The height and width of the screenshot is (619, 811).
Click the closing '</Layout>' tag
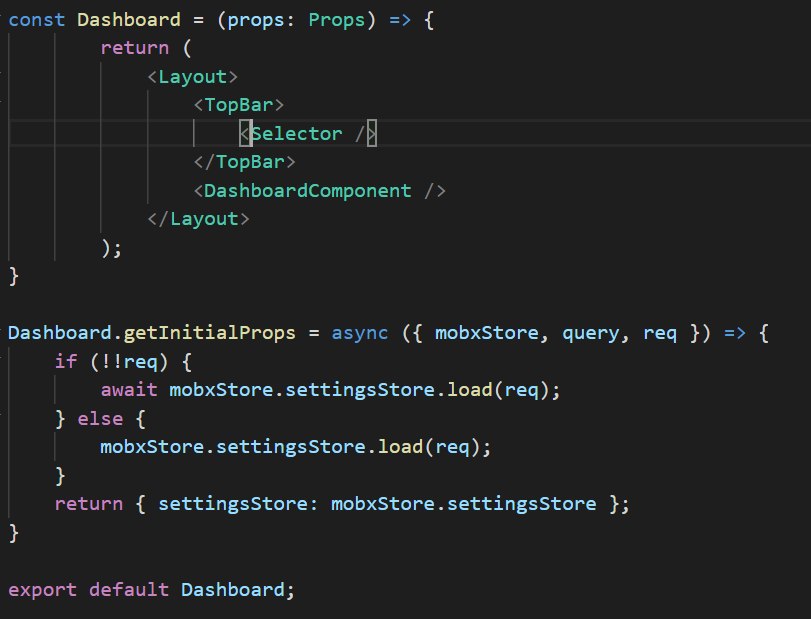198,219
